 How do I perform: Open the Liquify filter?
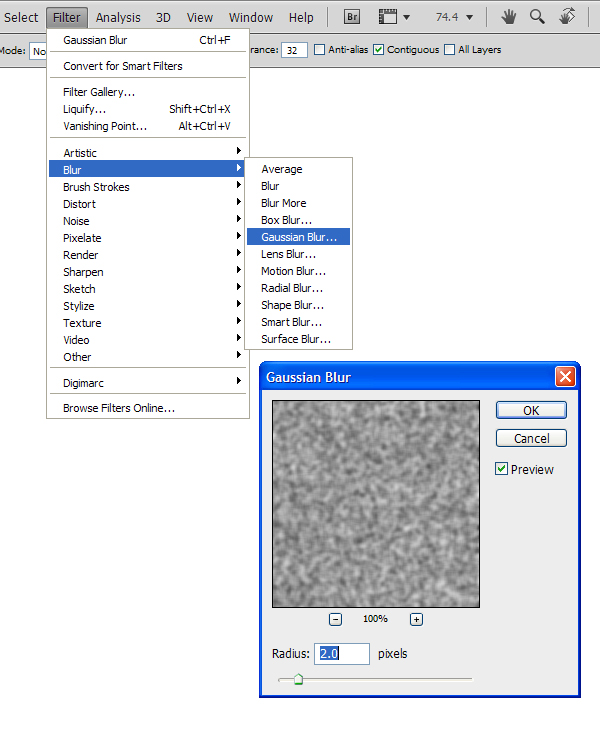tap(148, 109)
